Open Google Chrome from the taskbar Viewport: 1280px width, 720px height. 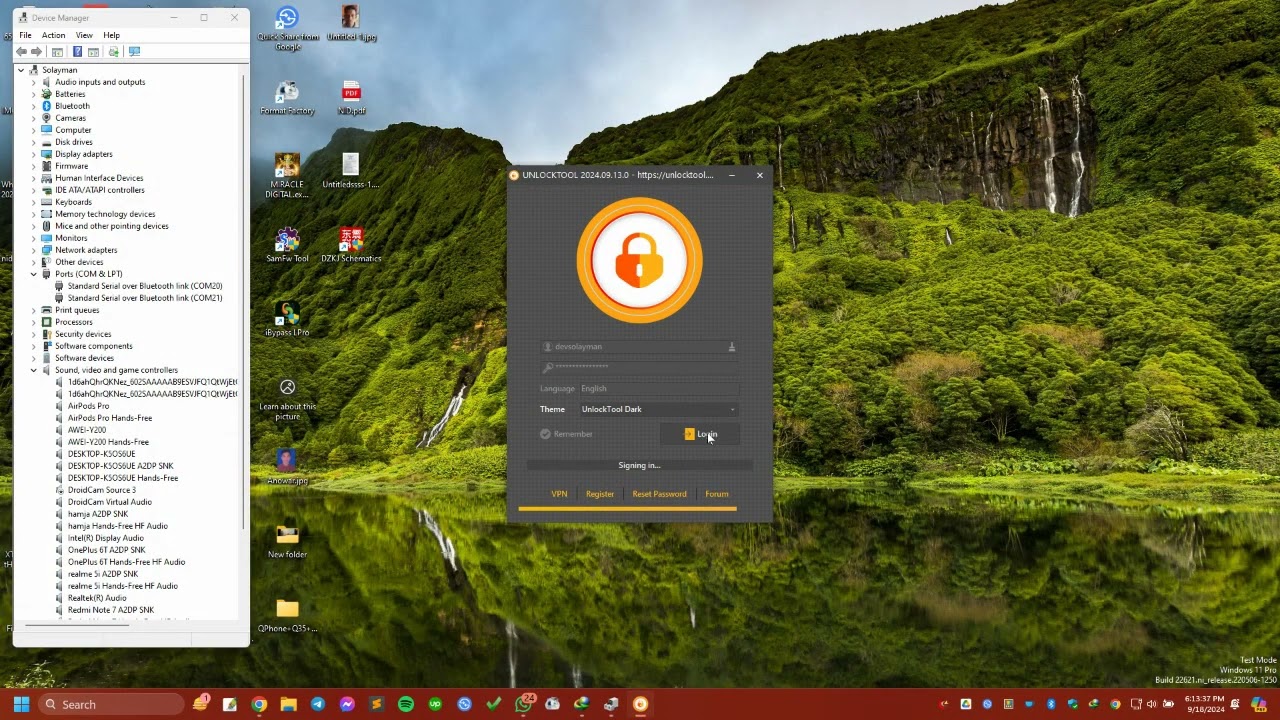pos(259,704)
